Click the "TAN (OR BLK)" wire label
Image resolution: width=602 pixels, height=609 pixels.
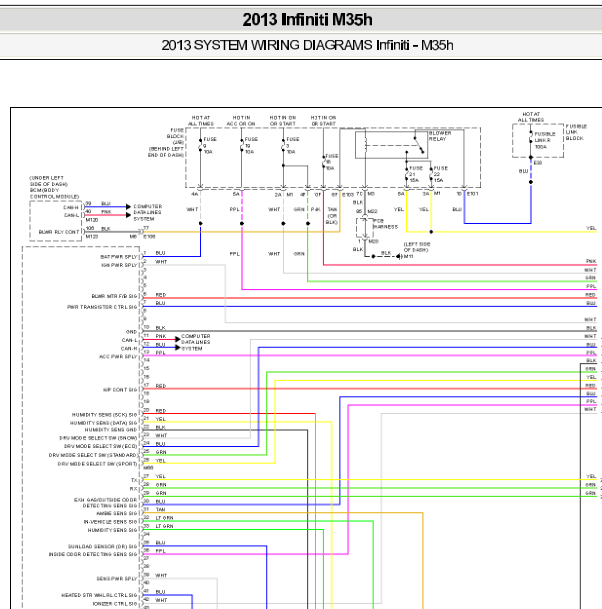click(332, 216)
